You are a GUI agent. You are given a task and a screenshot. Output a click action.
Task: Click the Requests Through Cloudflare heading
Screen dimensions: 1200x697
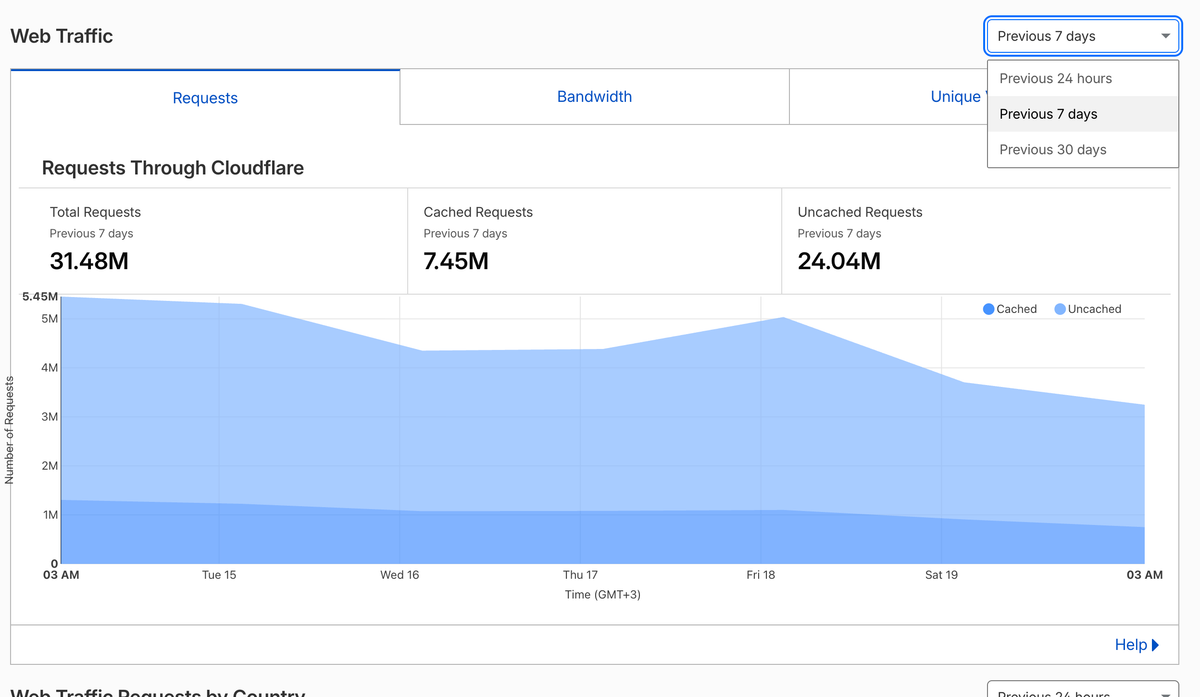tap(173, 168)
